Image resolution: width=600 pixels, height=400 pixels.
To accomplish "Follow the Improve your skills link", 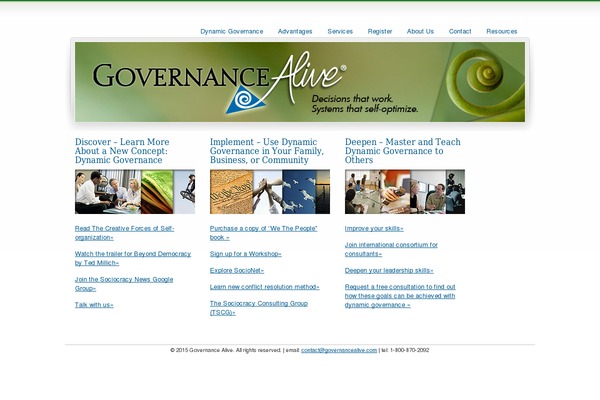I will [374, 229].
